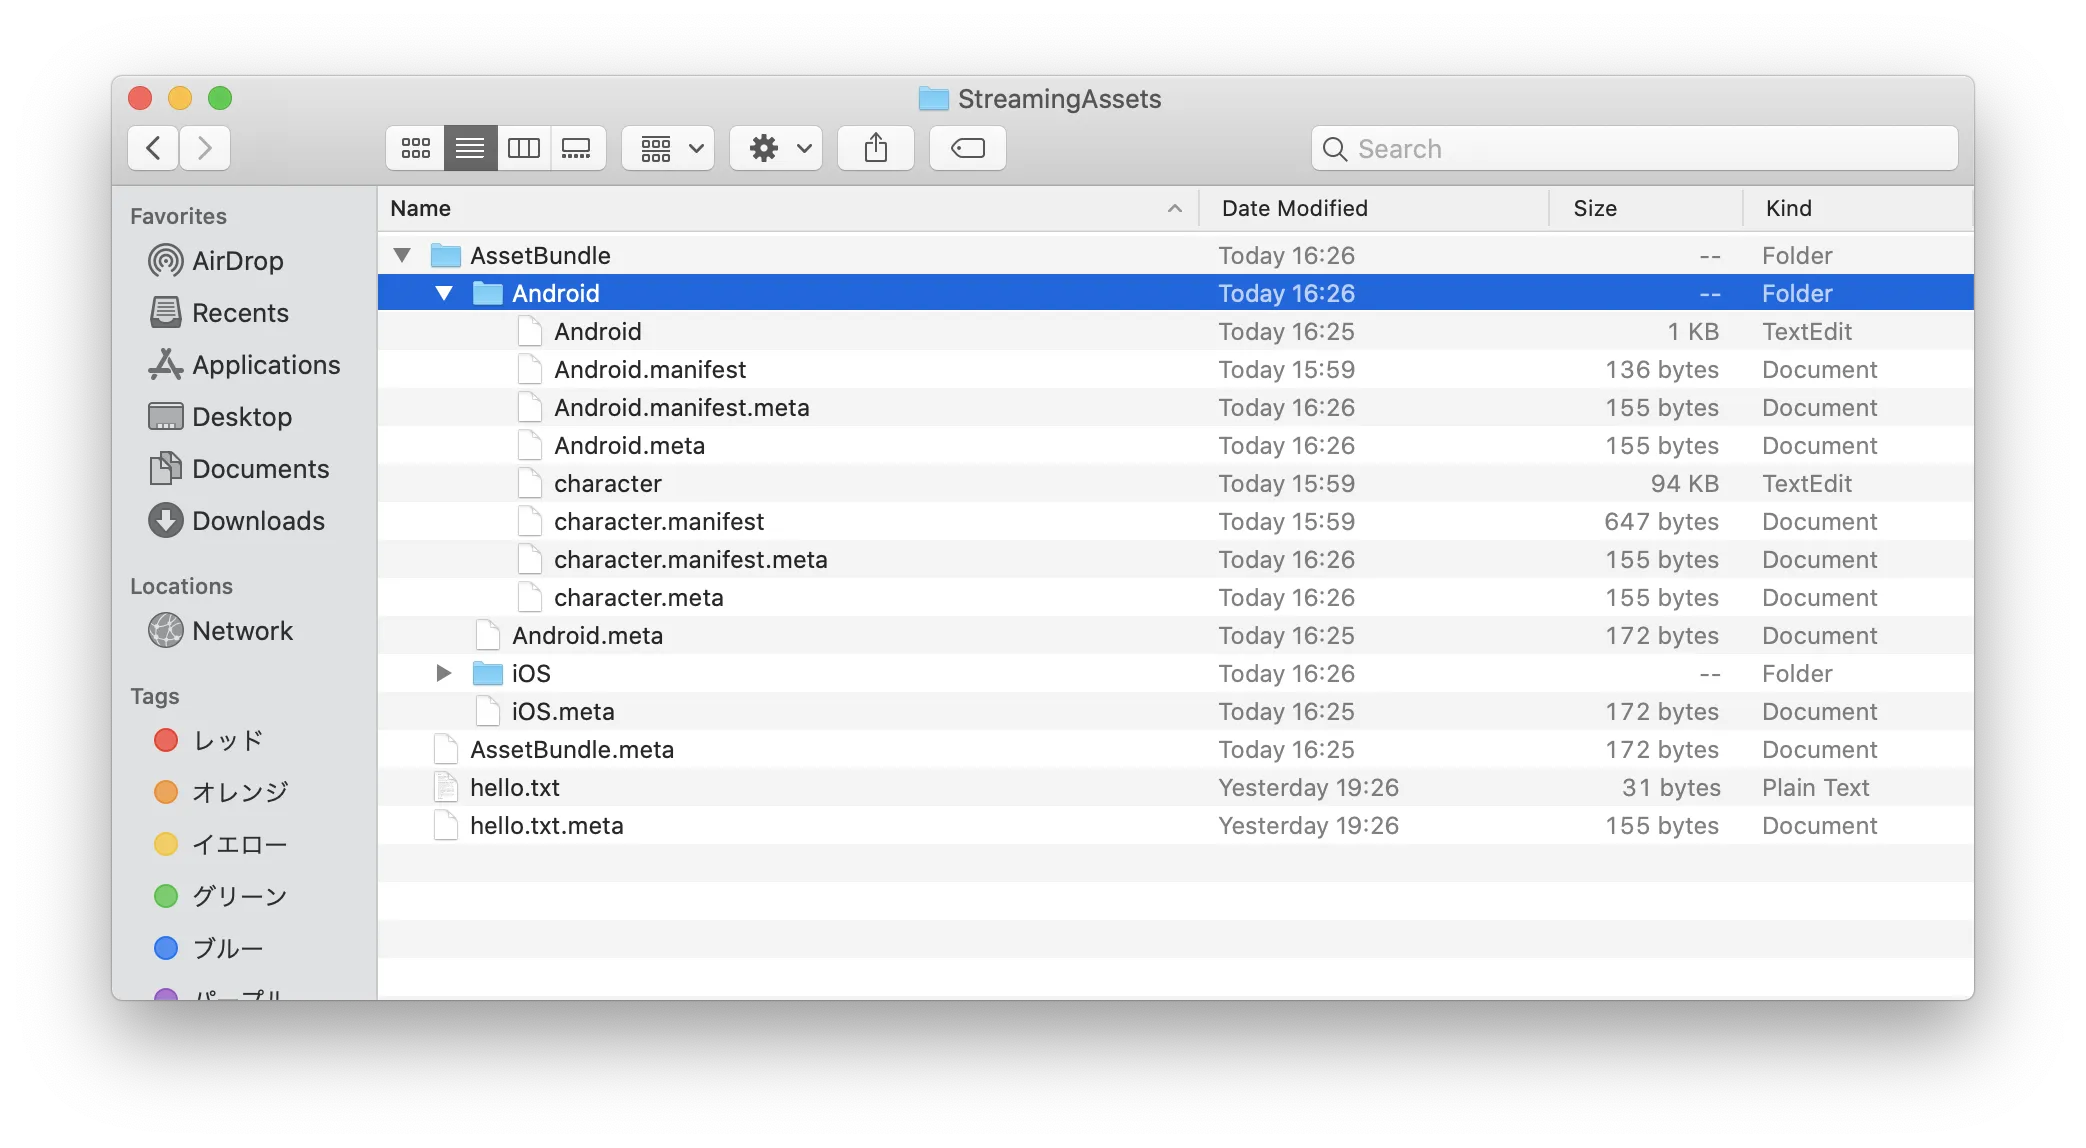The image size is (2086, 1148).
Task: Click in the Search field
Action: pyautogui.click(x=1640, y=149)
